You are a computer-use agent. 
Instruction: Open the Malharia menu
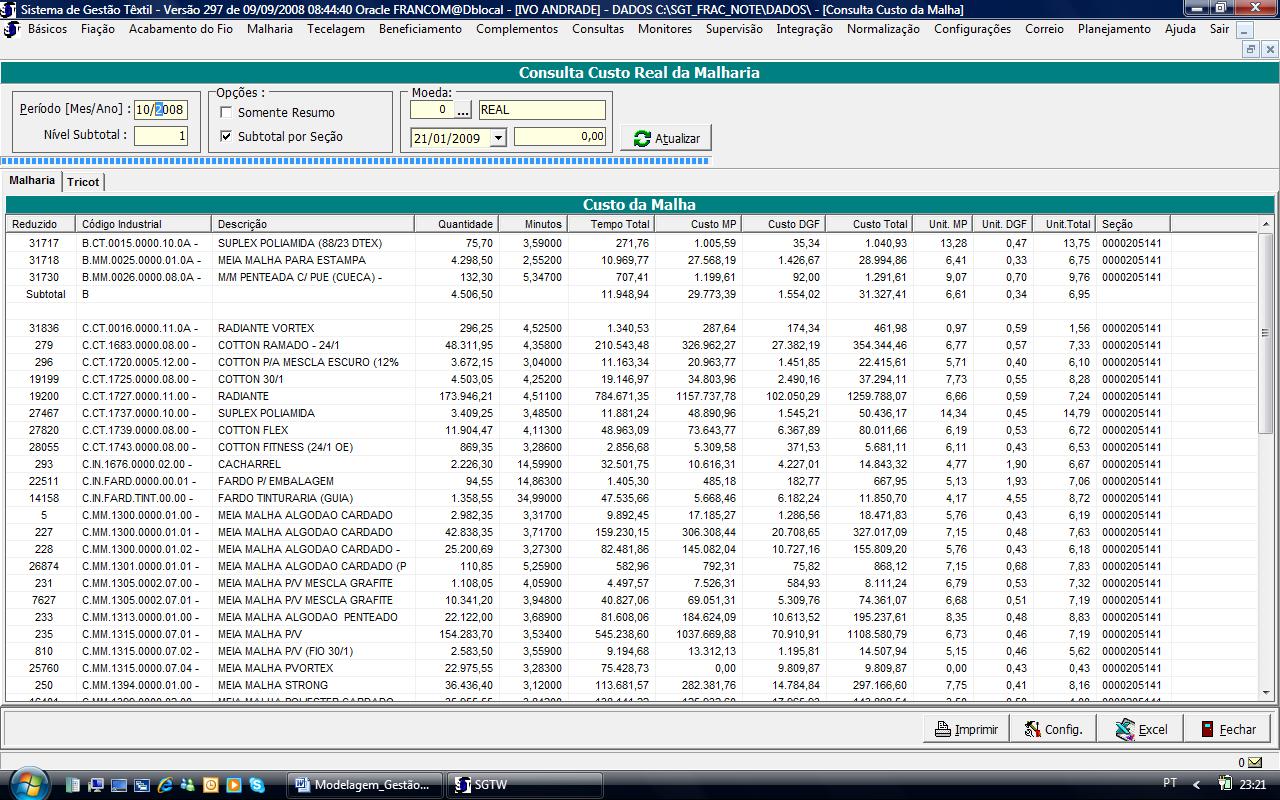point(270,29)
